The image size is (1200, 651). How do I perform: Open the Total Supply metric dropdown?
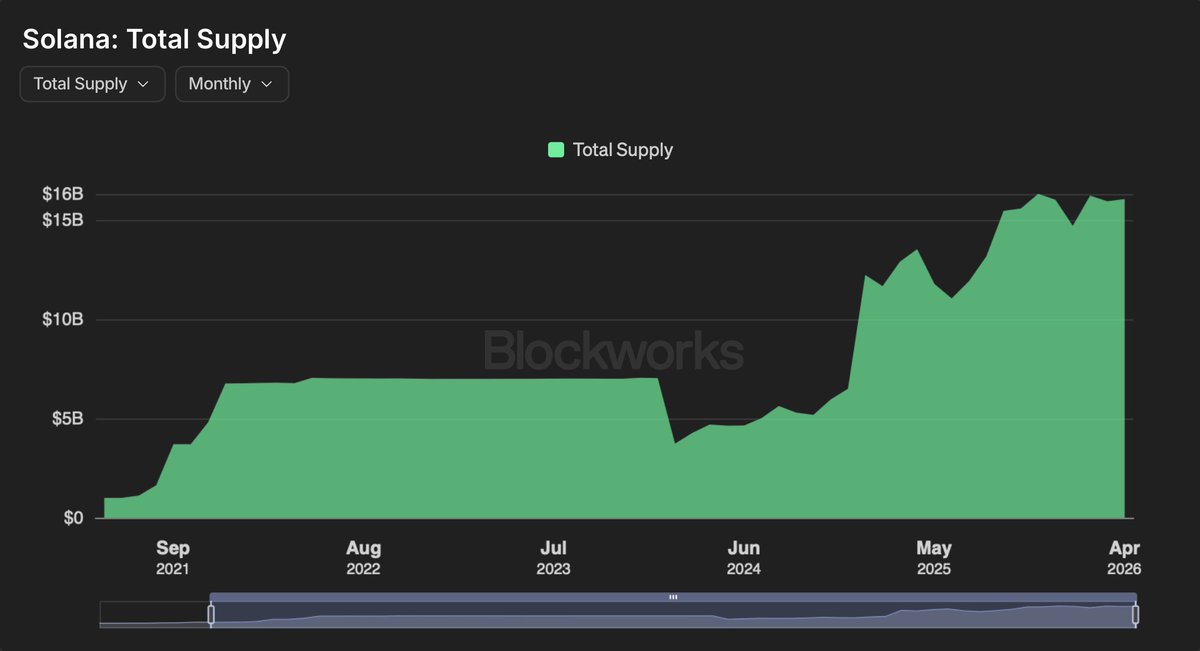tap(92, 84)
